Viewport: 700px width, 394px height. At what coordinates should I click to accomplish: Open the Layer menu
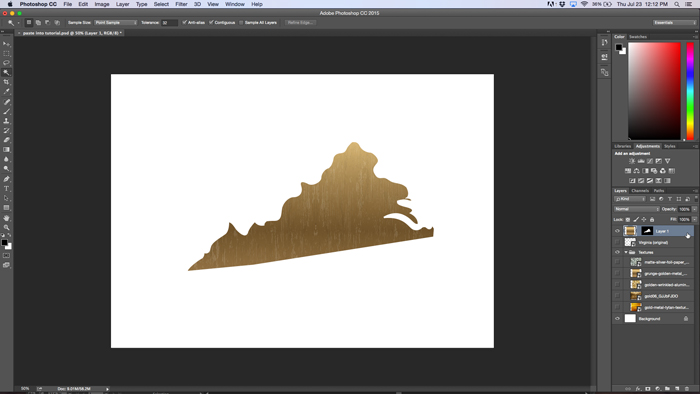coord(122,4)
